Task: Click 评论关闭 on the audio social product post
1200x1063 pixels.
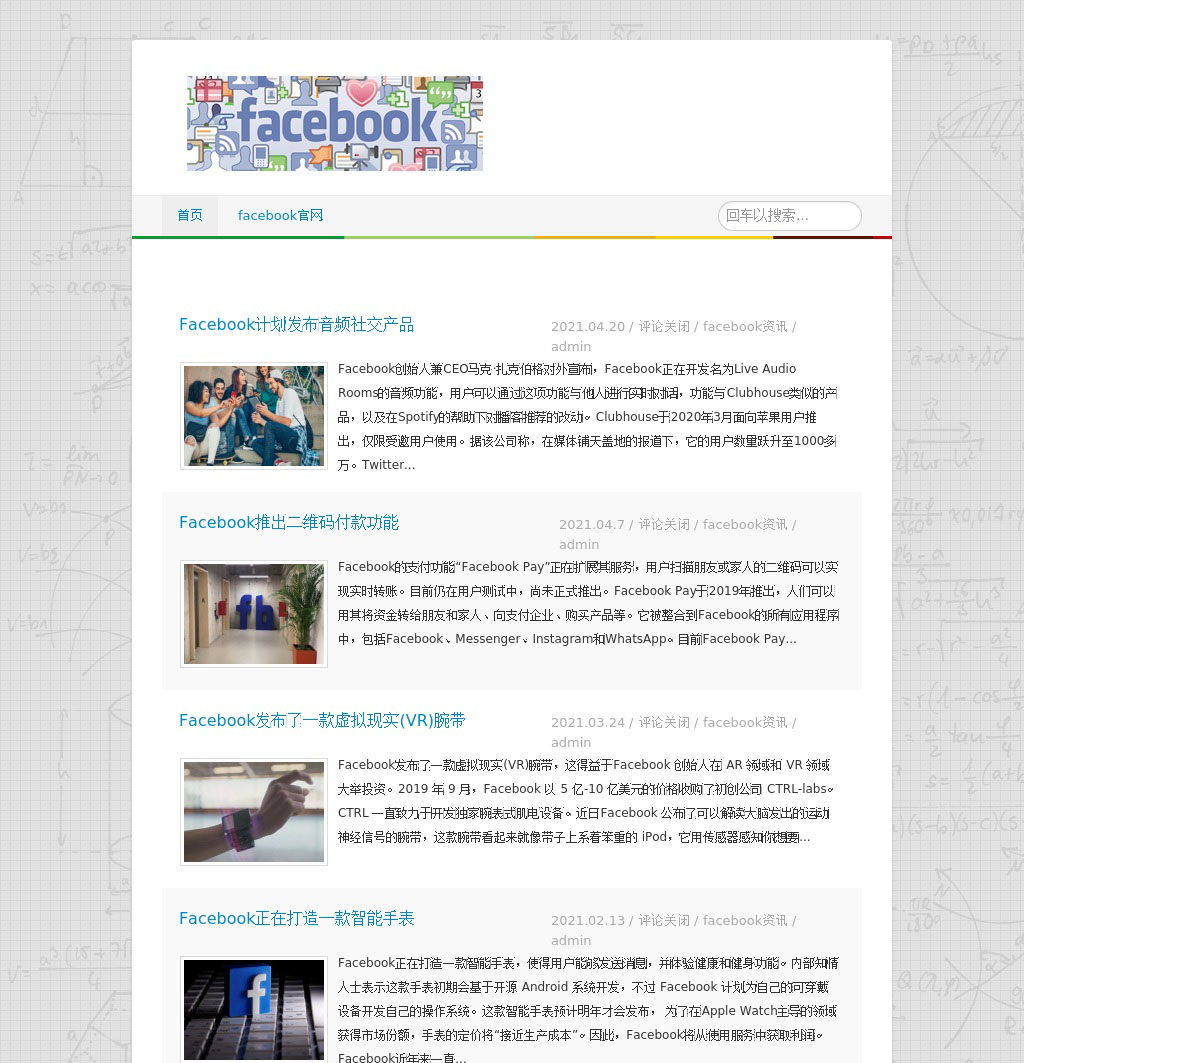Action: [664, 326]
